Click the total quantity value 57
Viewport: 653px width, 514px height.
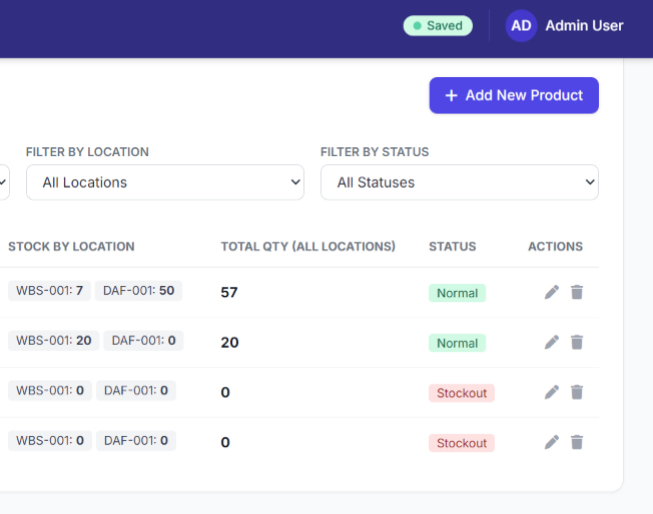point(229,292)
